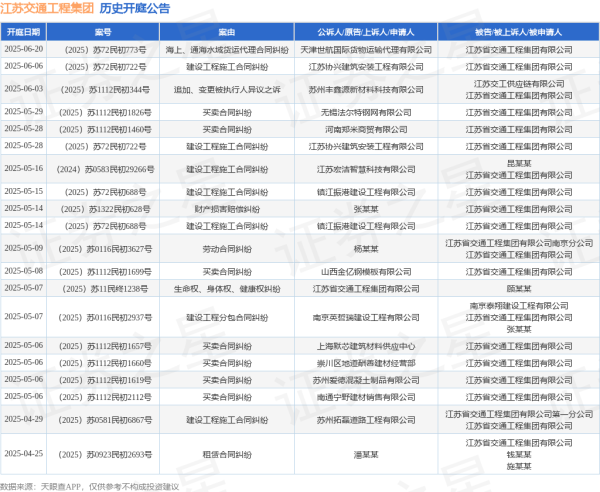Viewport: 600px width, 492px height.
Task: Click the date cell 2025-06-03
Action: 24,89
